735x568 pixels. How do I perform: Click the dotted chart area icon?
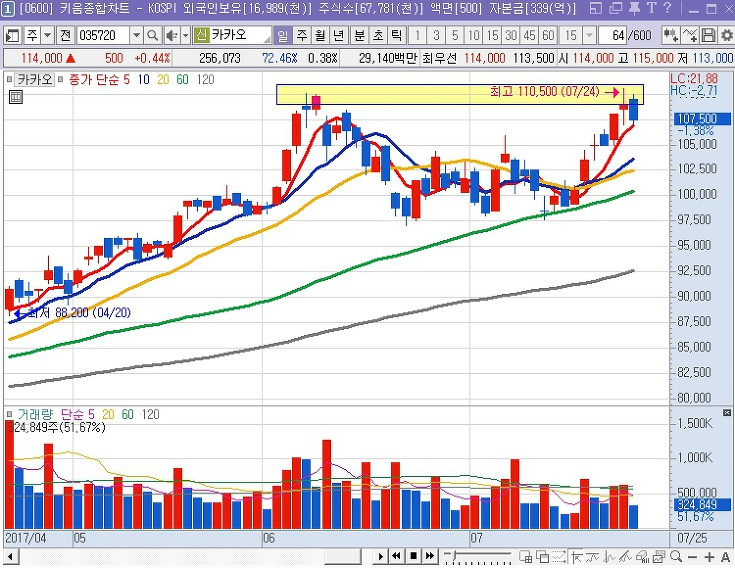[559, 557]
